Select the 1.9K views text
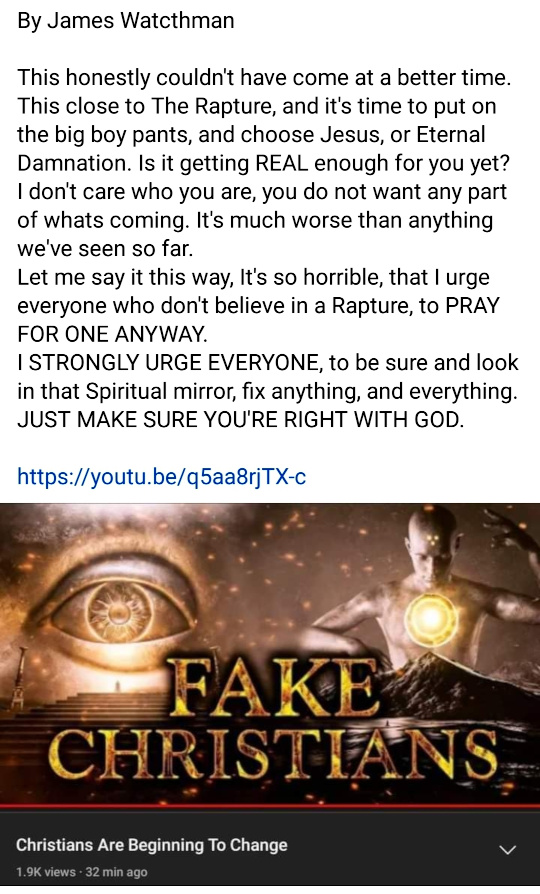Viewport: 540px width, 894px height. click(x=46, y=872)
